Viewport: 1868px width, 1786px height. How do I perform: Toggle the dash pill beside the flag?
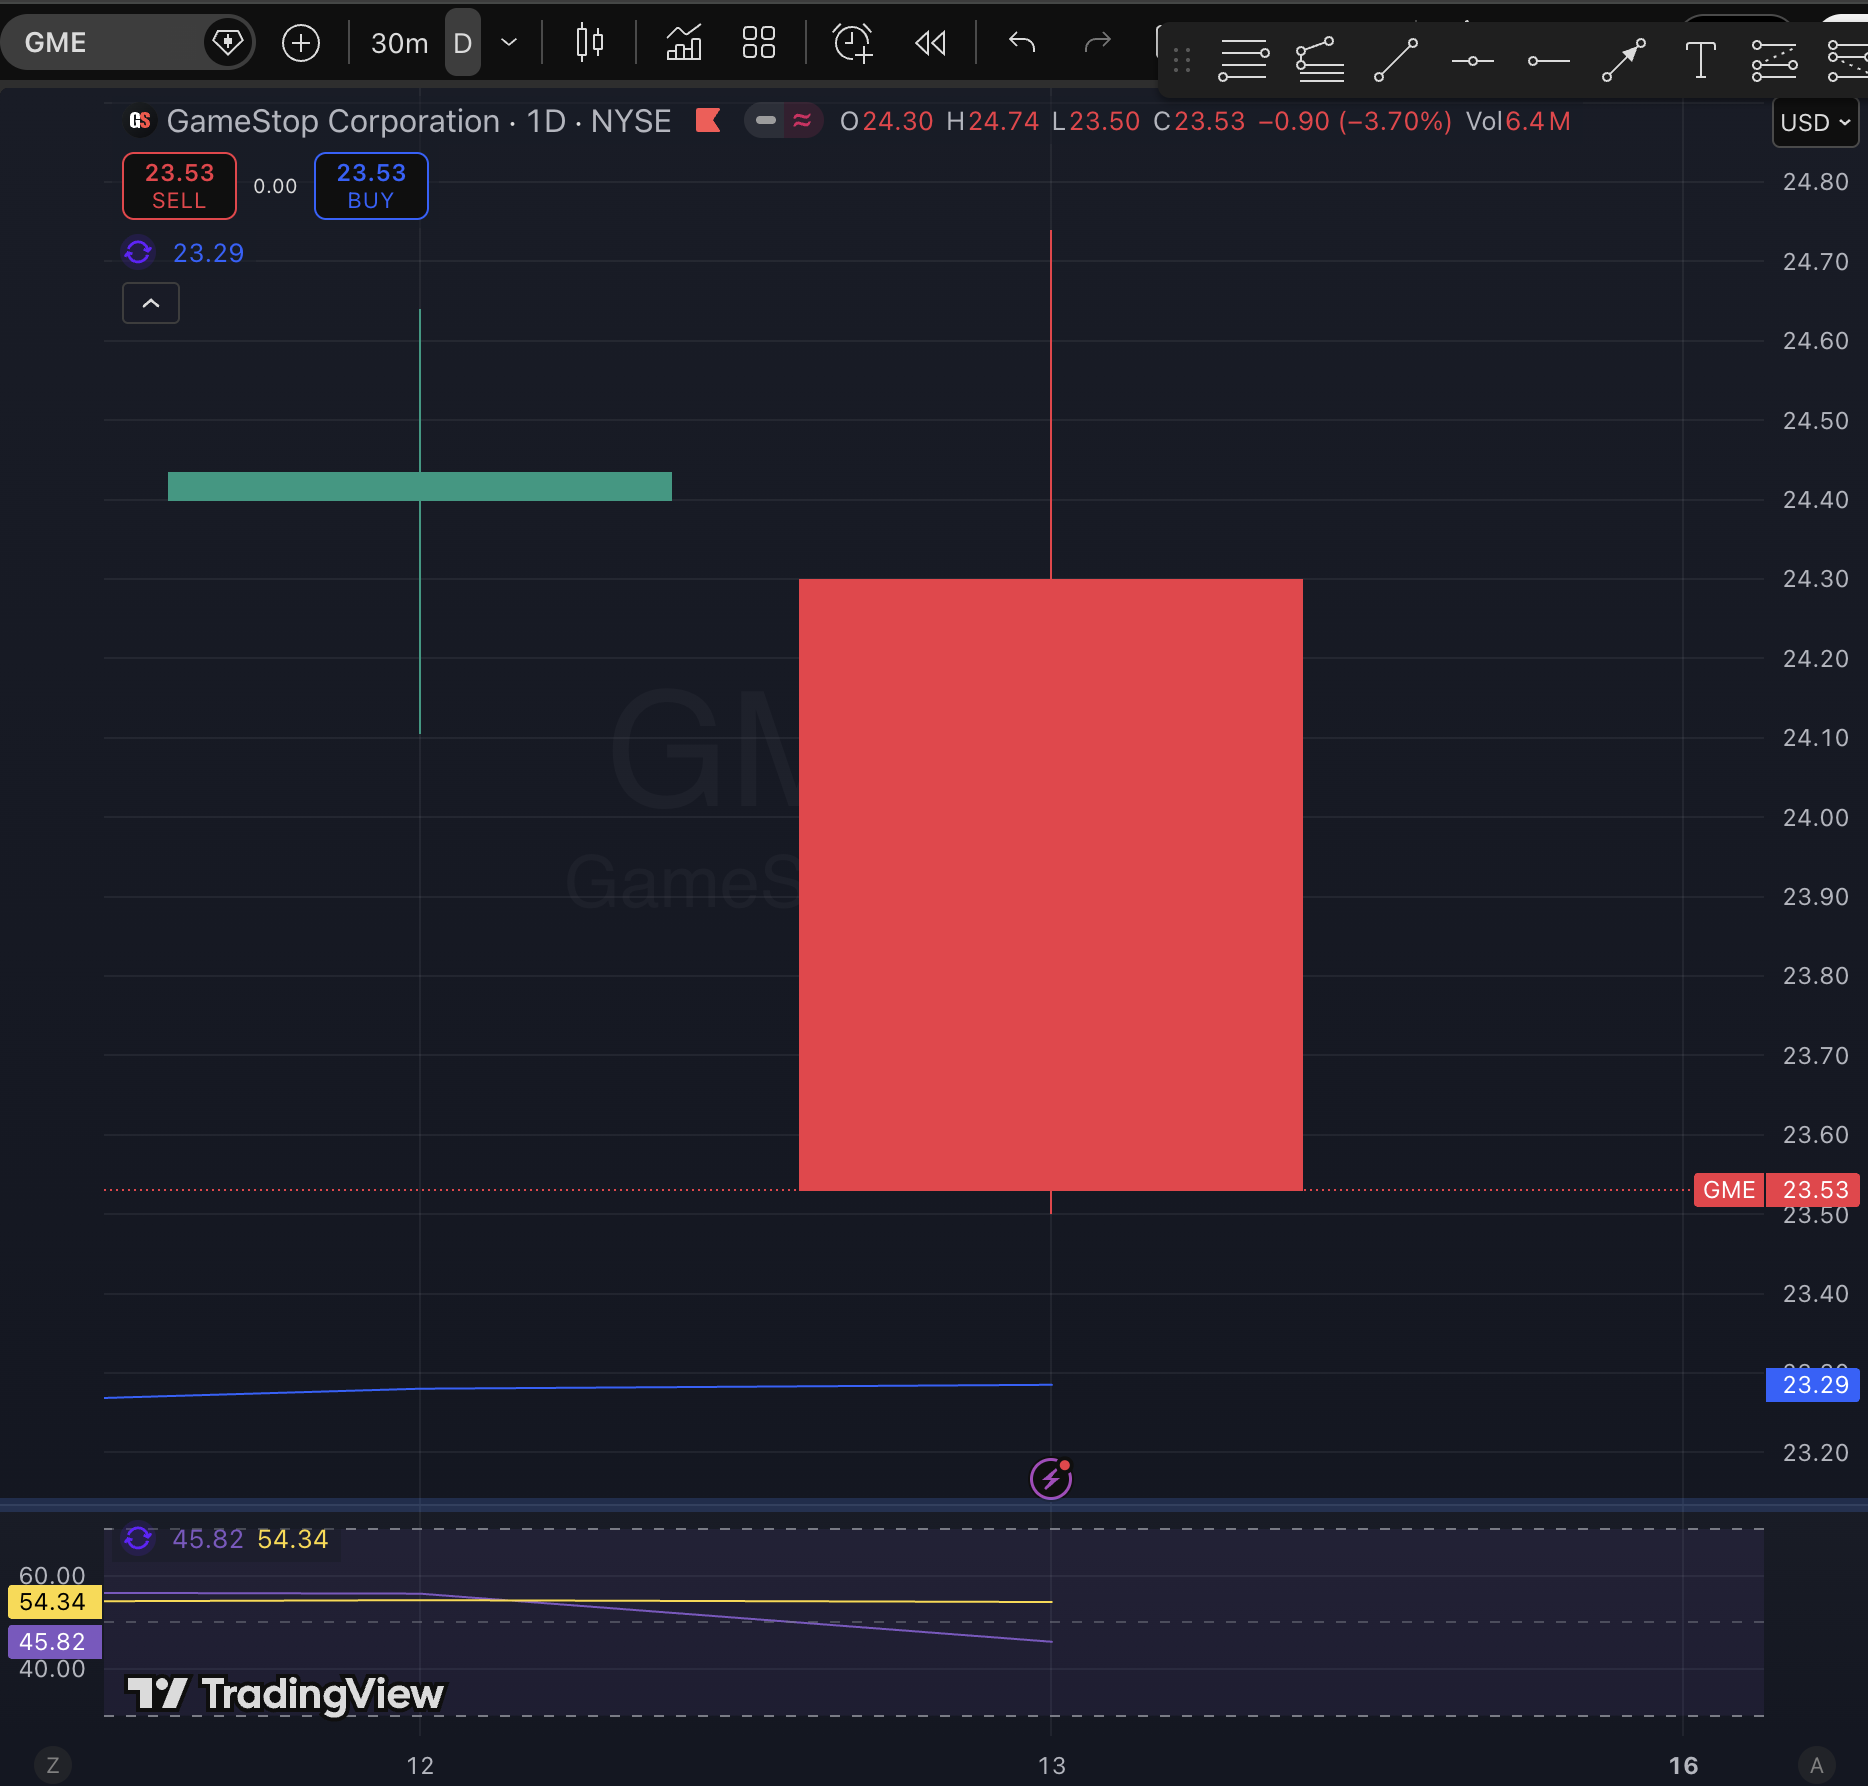click(x=766, y=121)
